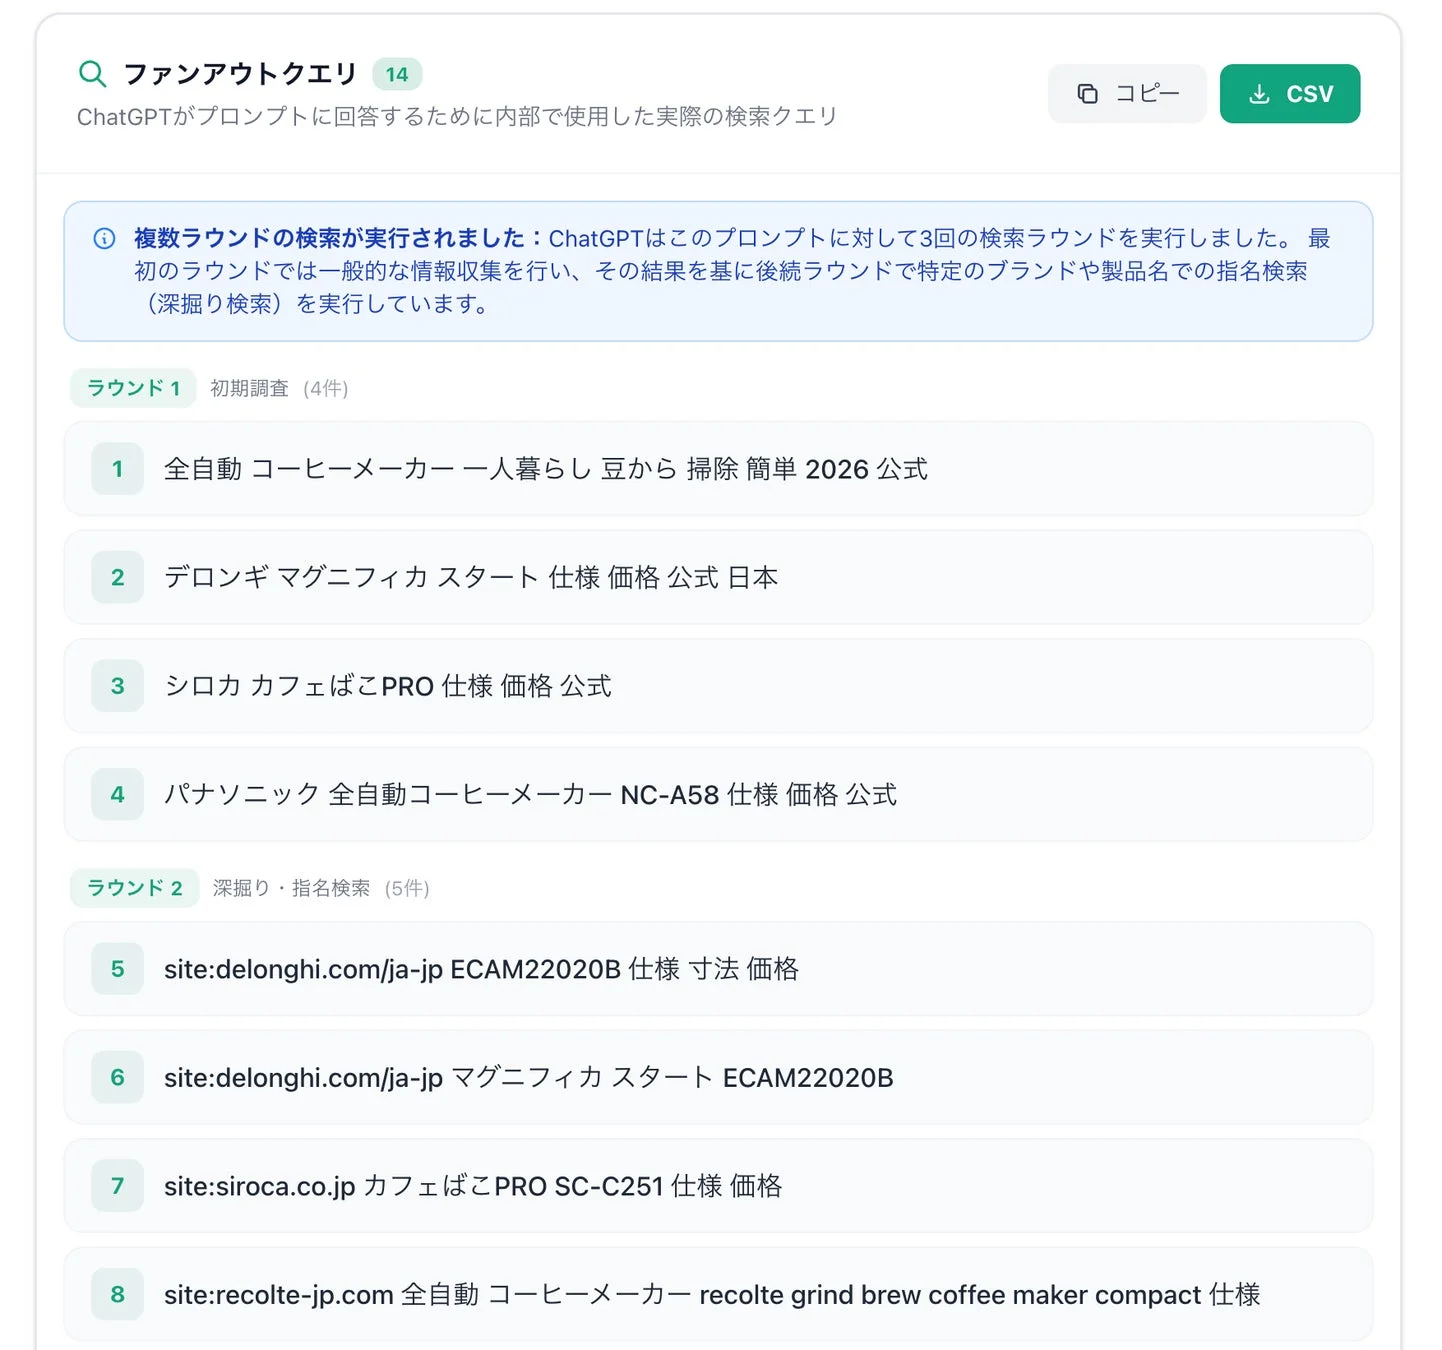This screenshot has width=1442, height=1350.
Task: Click the copy icon inside the コピー button
Action: [1087, 93]
